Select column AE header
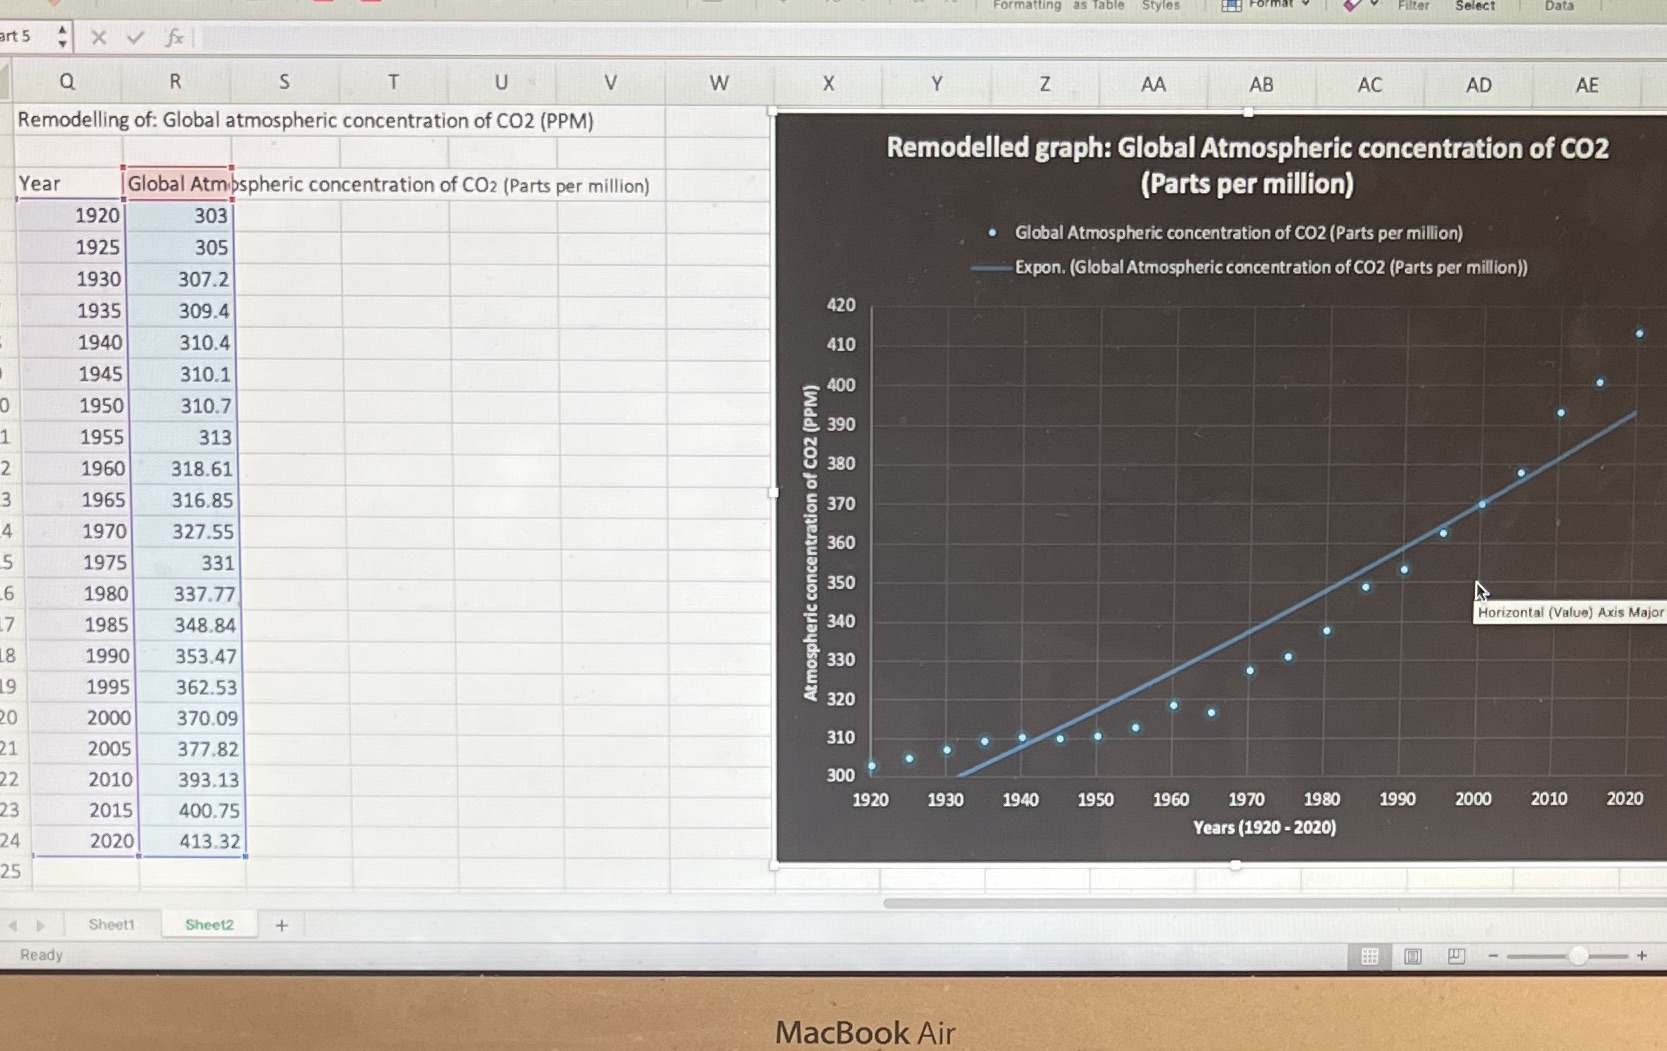The height and width of the screenshot is (1051, 1667). (1587, 85)
